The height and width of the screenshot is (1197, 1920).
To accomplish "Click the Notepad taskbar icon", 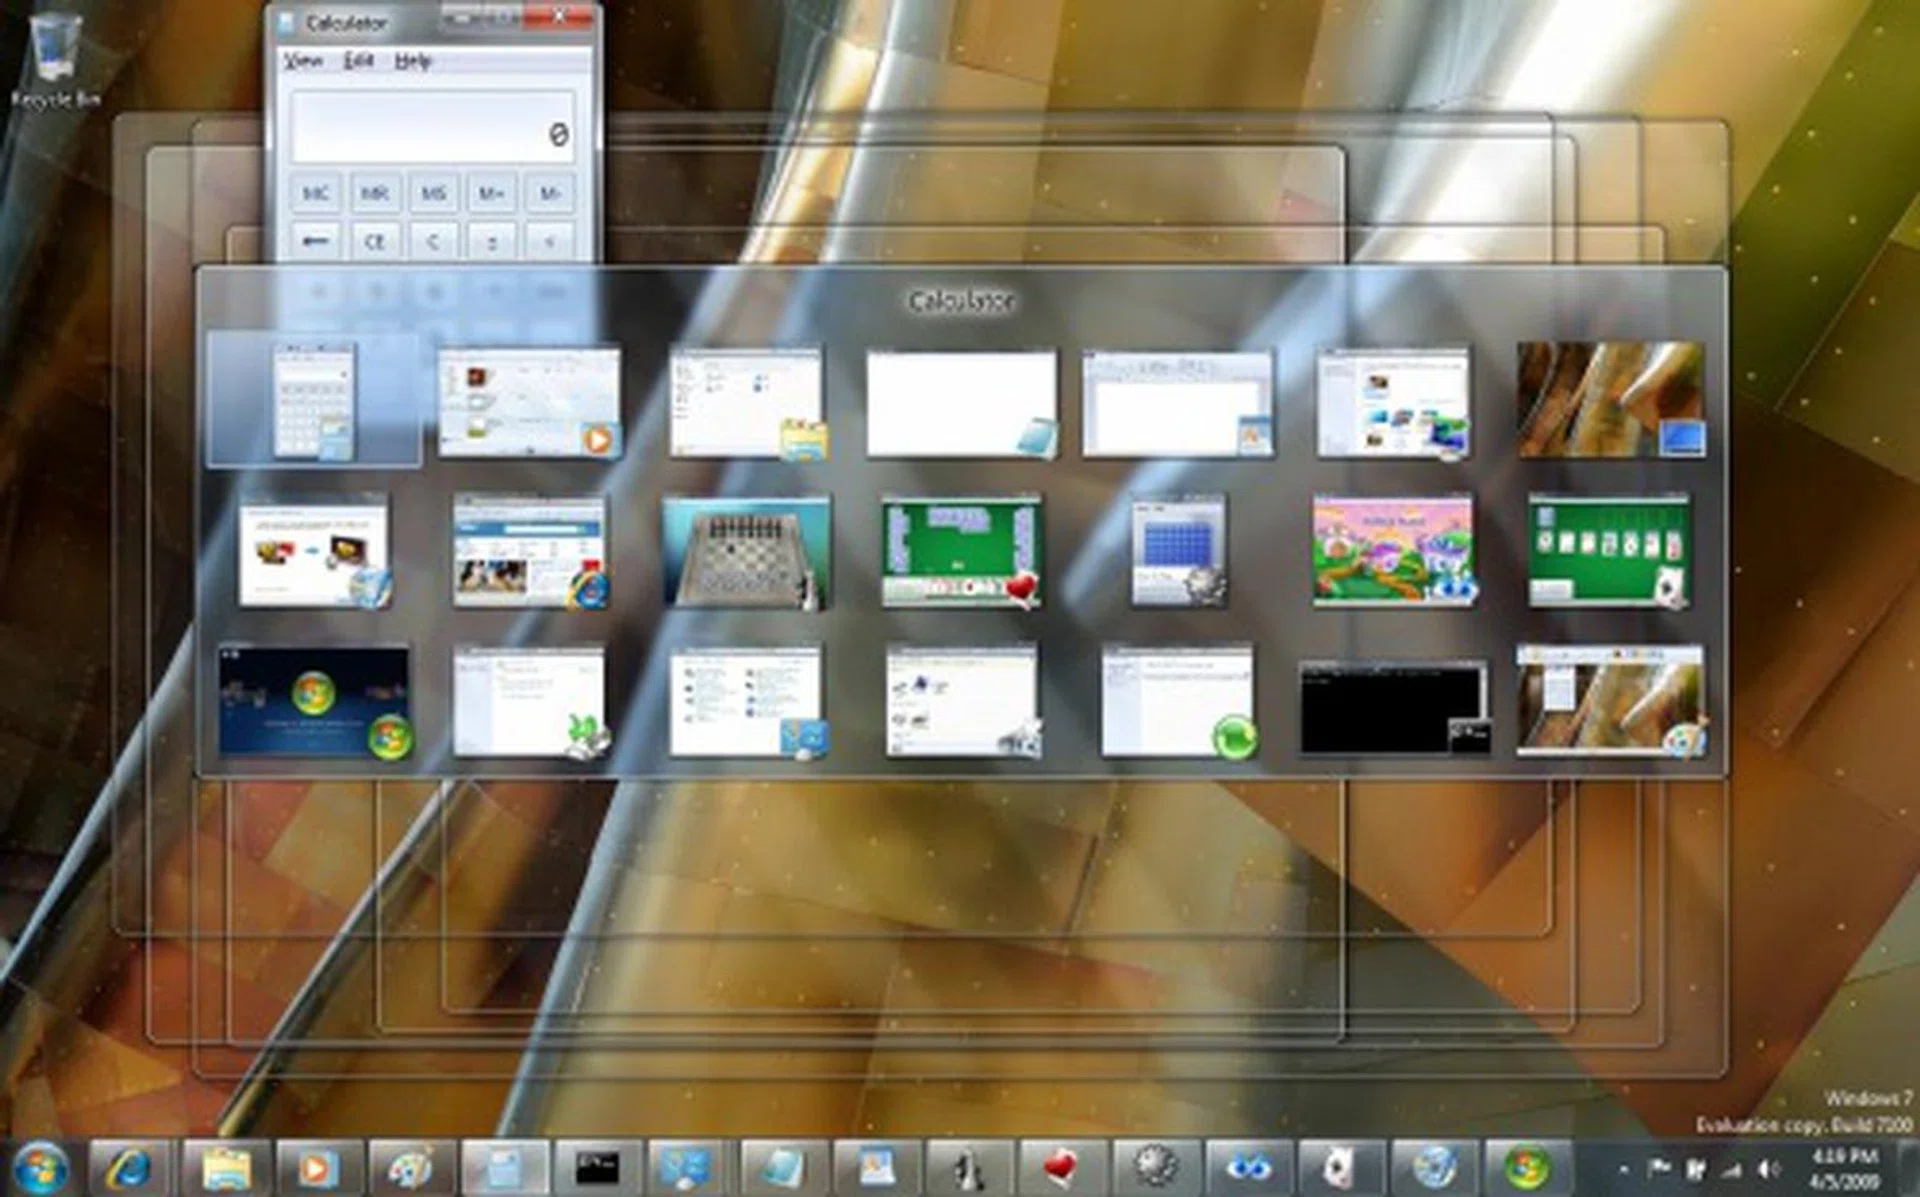I will [783, 1166].
